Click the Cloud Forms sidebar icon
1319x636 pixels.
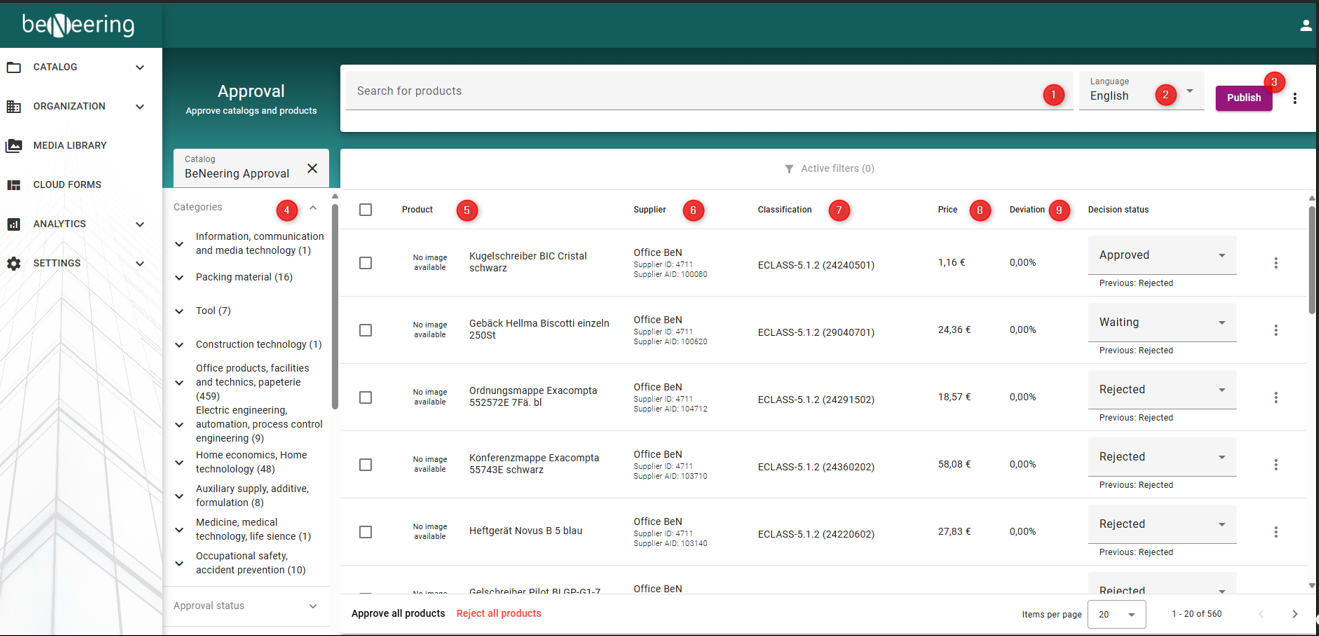coord(14,185)
